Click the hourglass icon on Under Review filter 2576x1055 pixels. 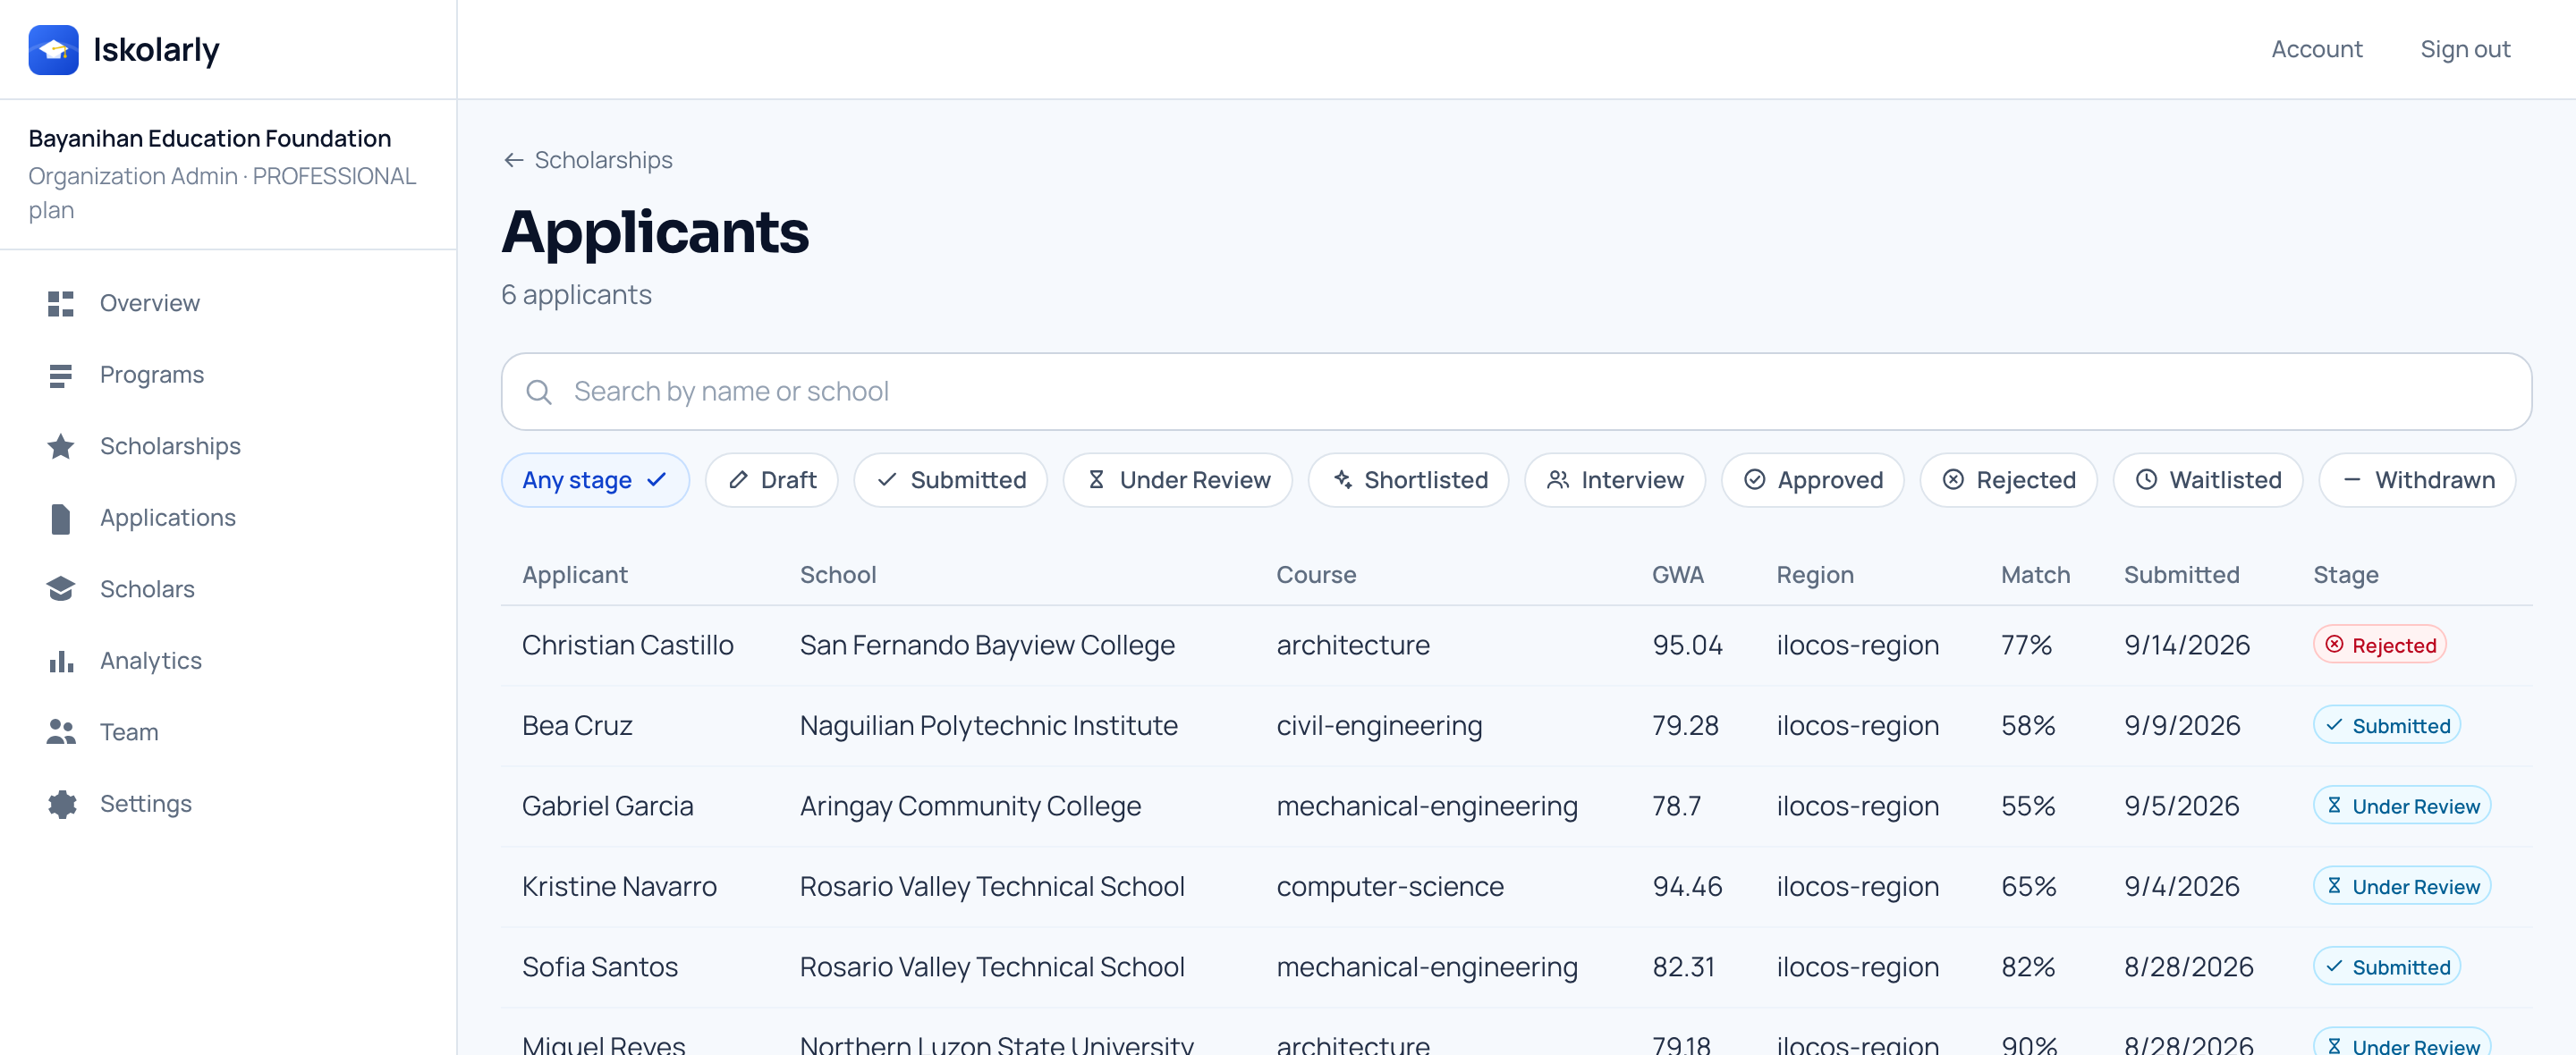pyautogui.click(x=1096, y=480)
